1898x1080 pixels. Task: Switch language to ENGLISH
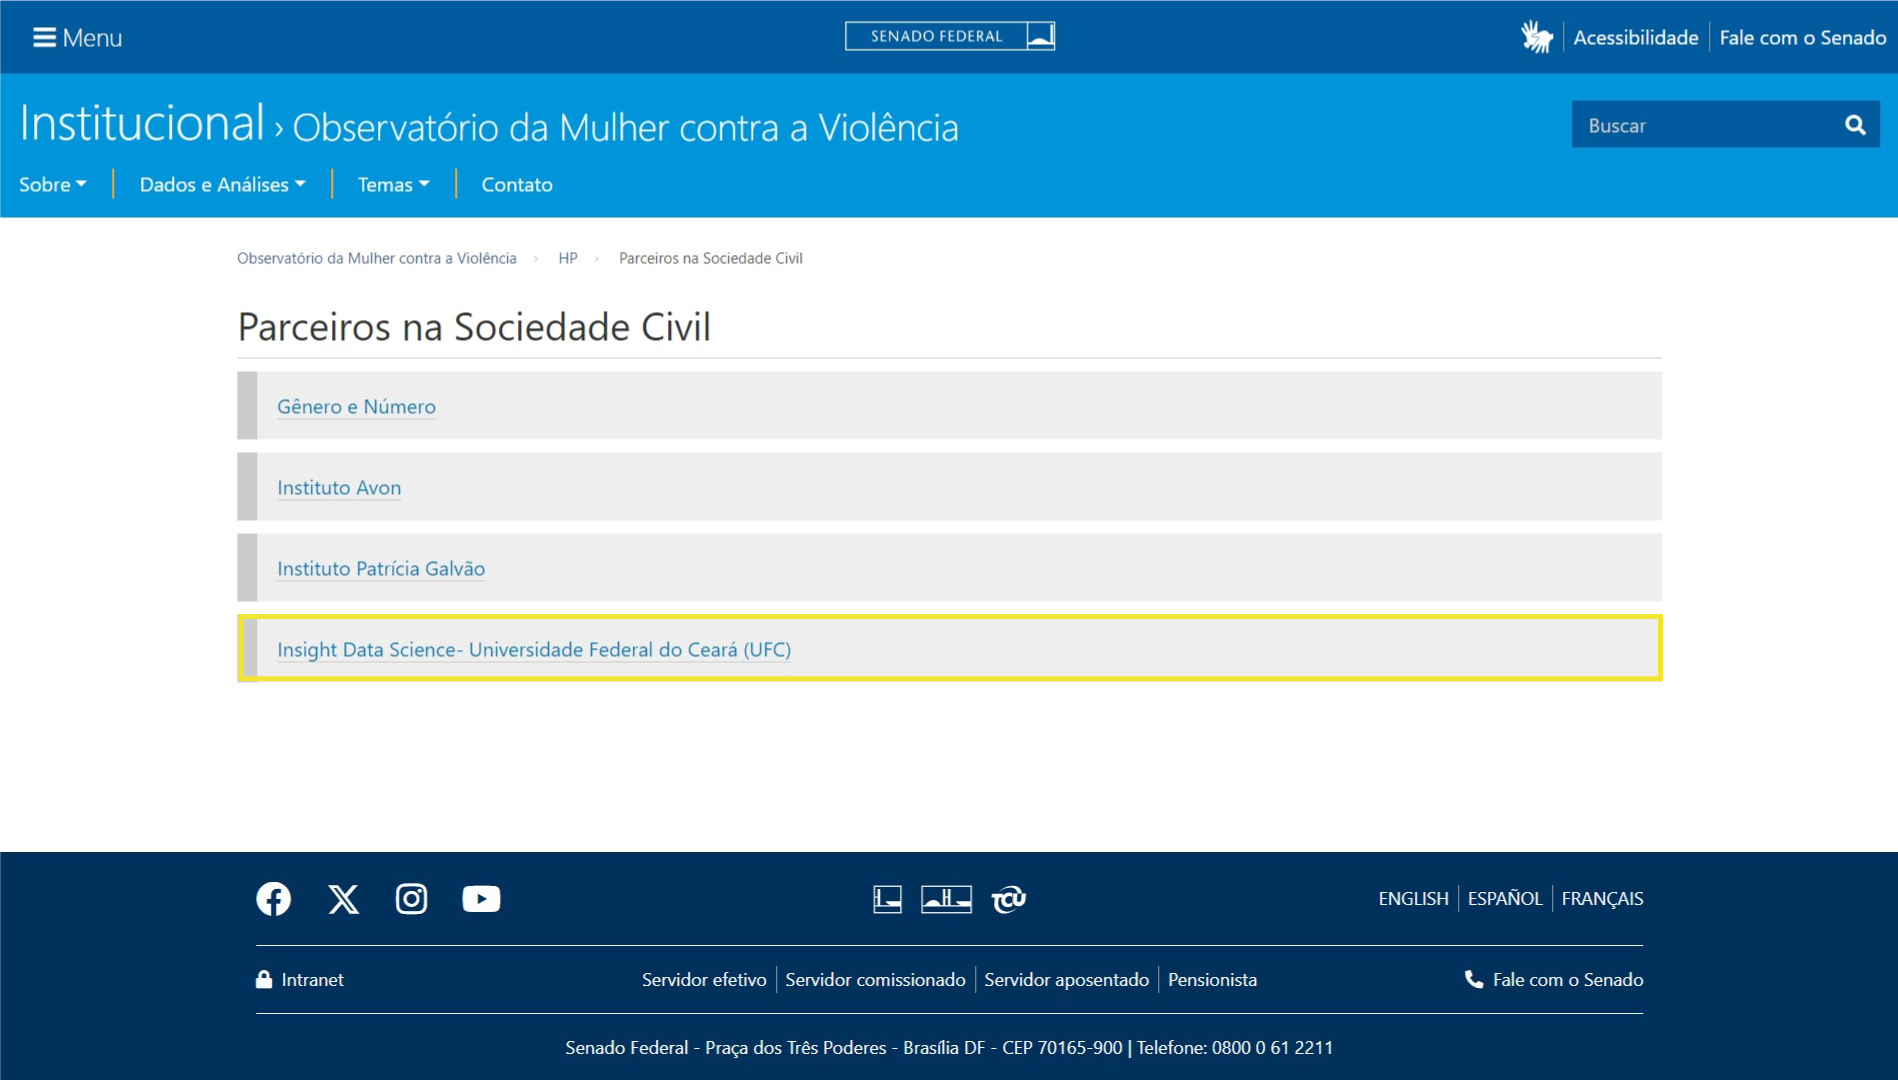[1413, 898]
